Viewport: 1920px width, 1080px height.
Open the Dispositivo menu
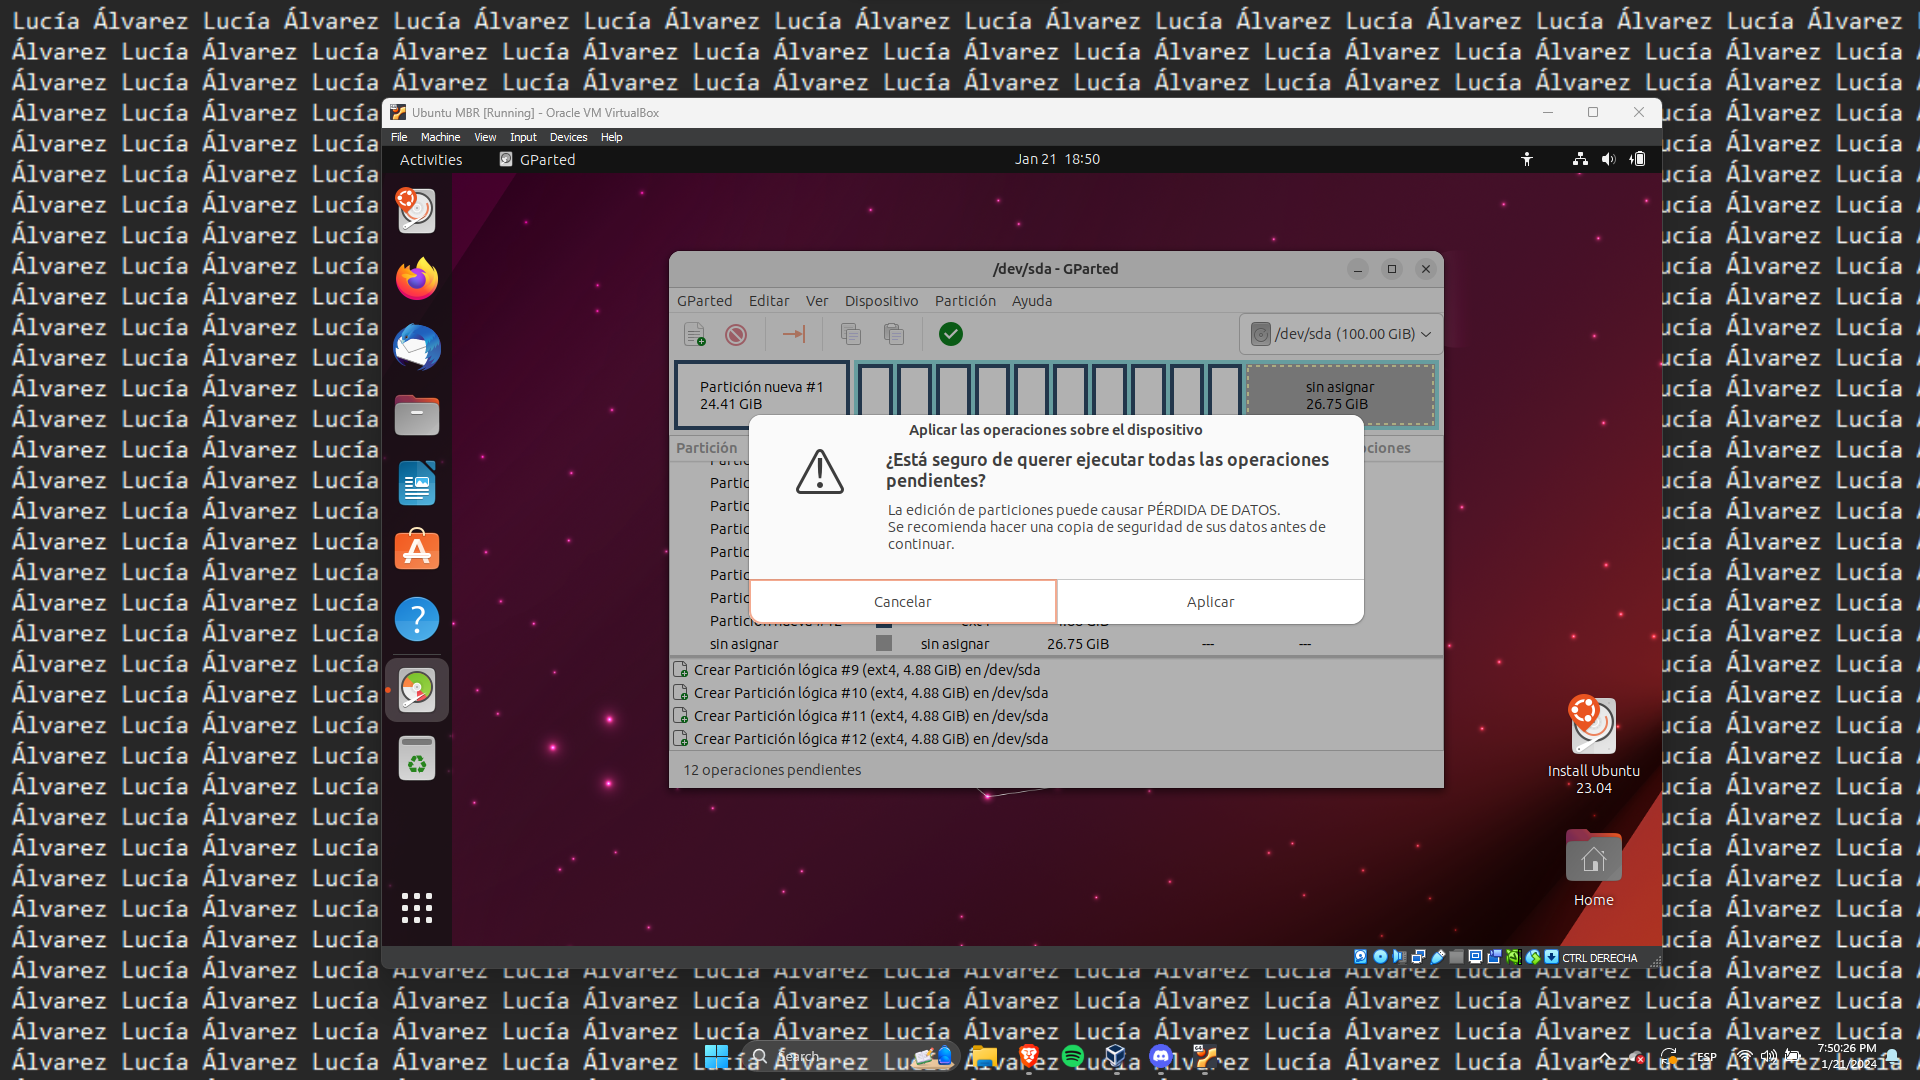click(x=881, y=301)
